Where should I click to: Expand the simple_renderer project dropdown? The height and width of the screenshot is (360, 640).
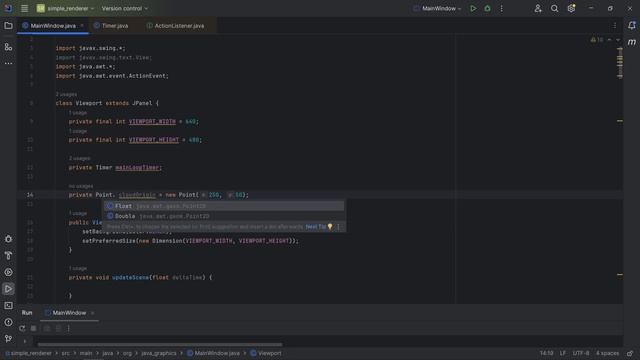[66, 8]
